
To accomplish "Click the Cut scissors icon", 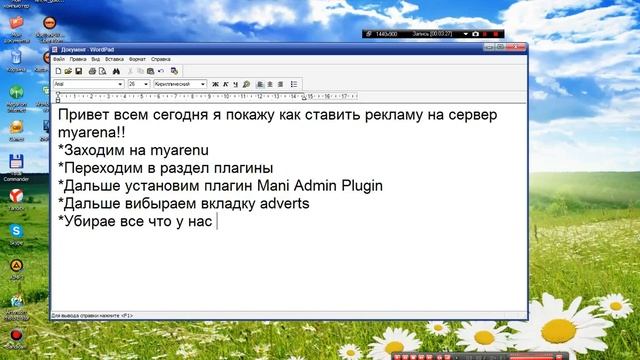I will (130, 71).
